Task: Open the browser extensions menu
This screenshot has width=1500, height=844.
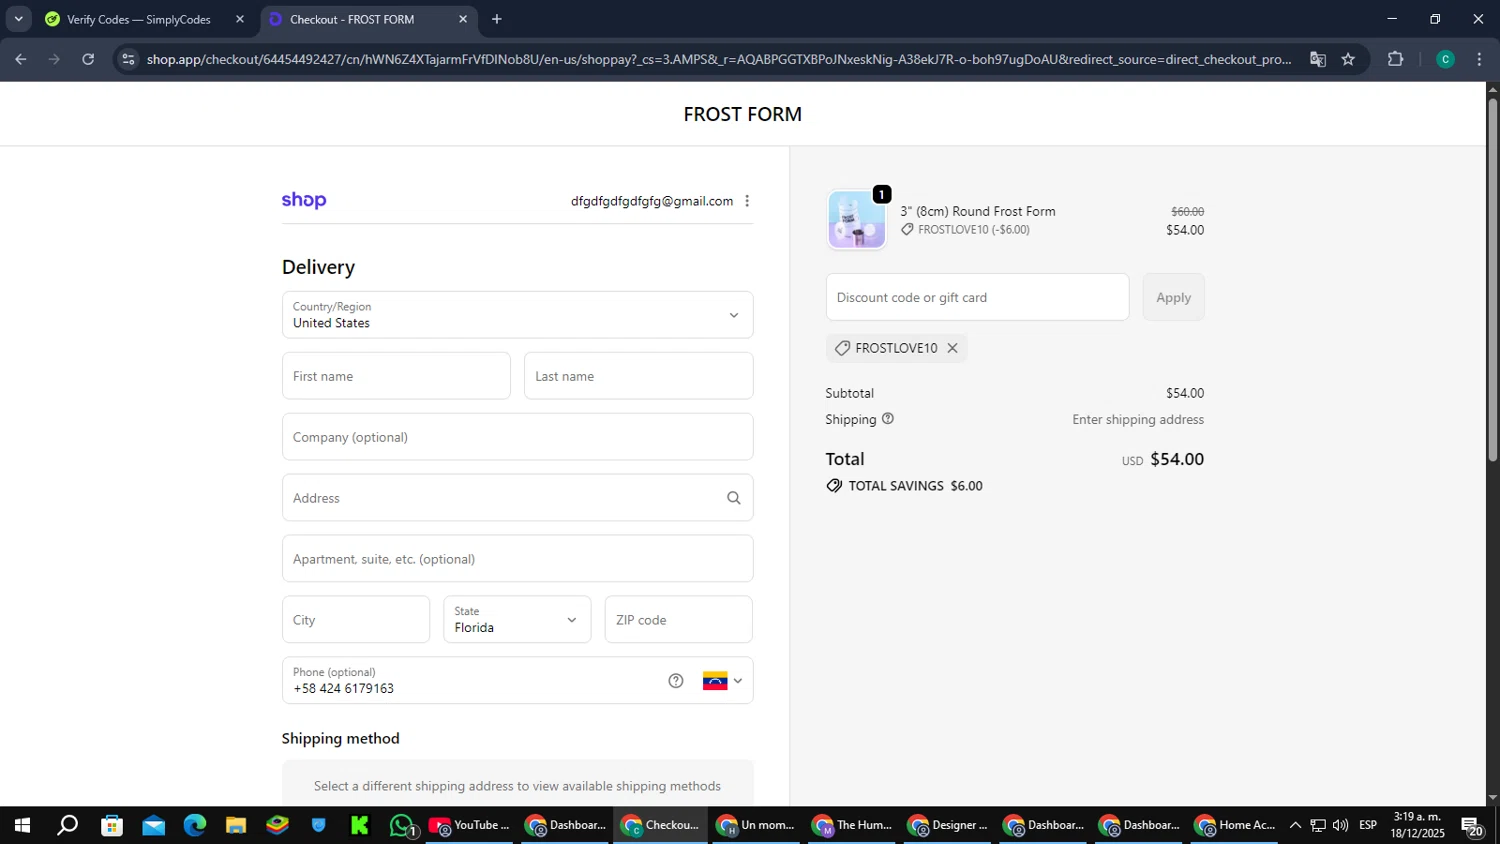Action: 1395,59
